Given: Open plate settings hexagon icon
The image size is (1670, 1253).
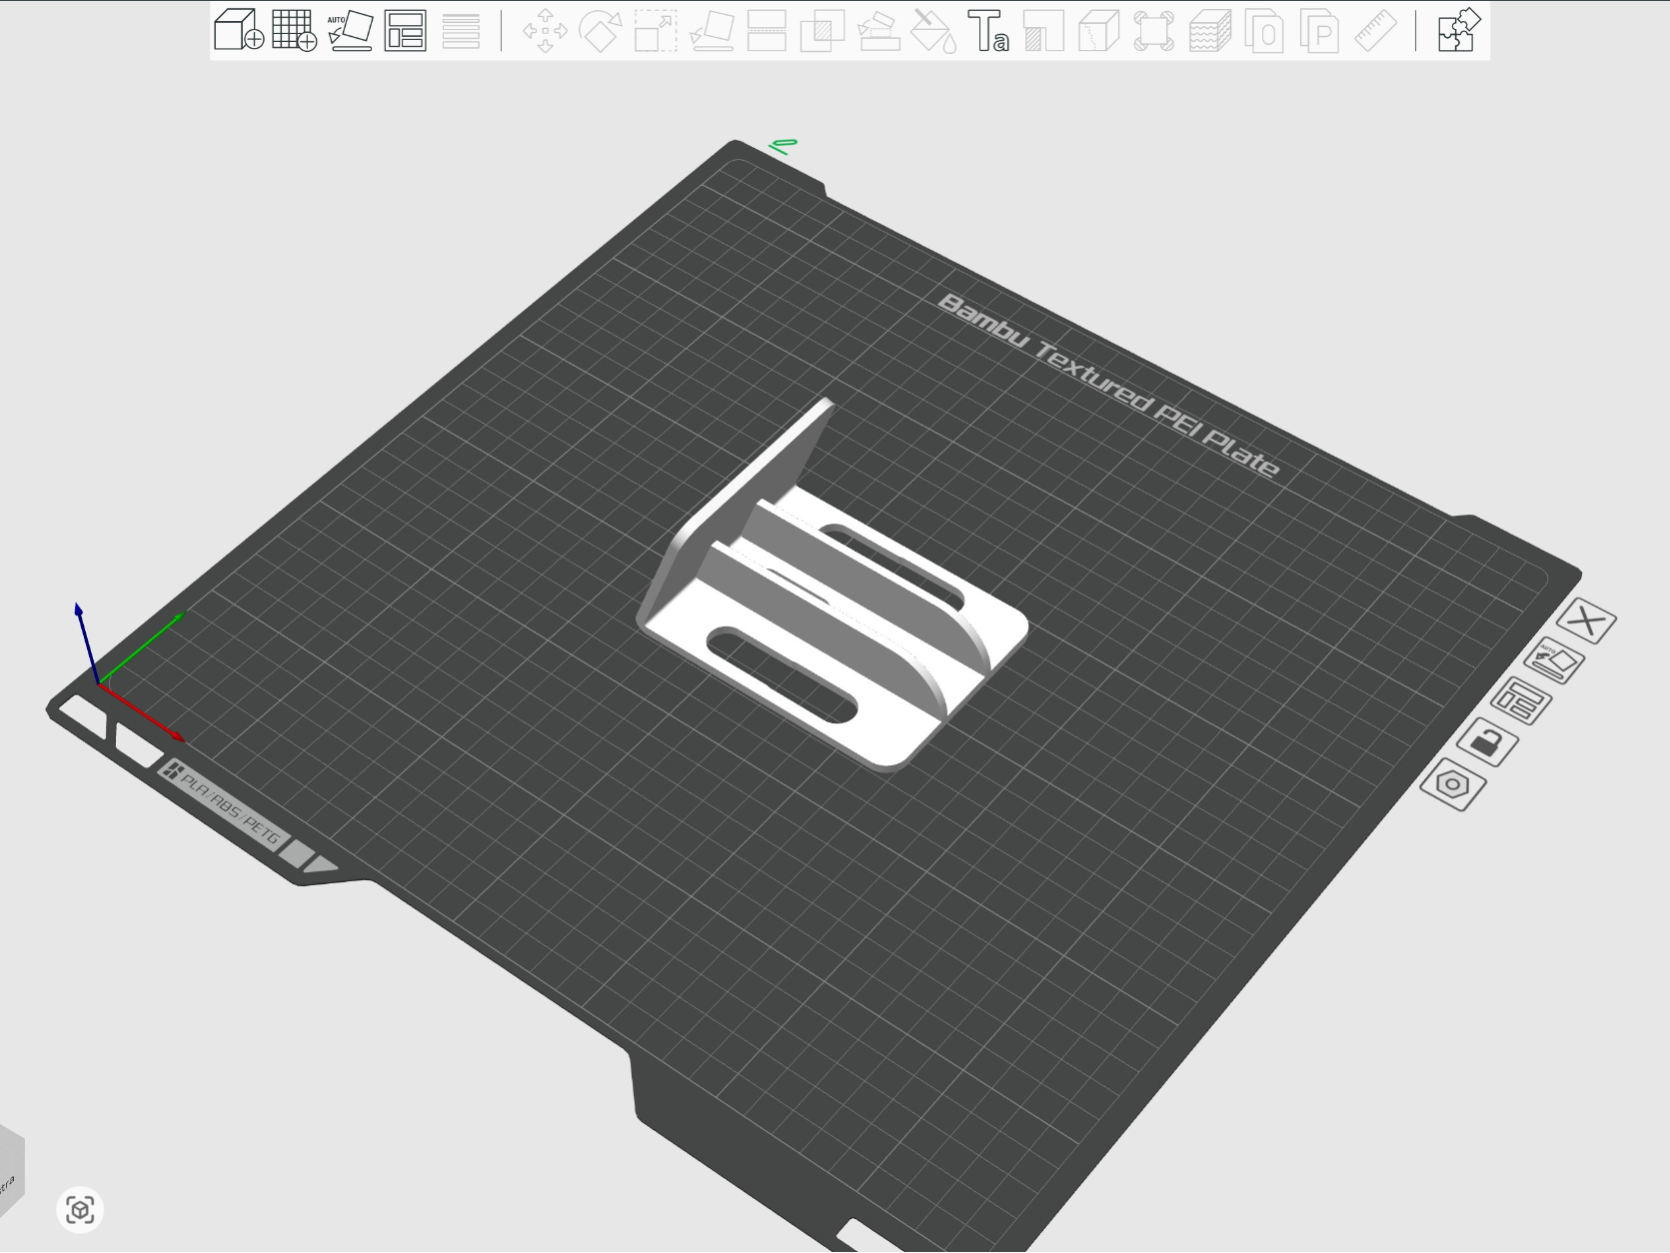Looking at the screenshot, I should pos(1453,785).
